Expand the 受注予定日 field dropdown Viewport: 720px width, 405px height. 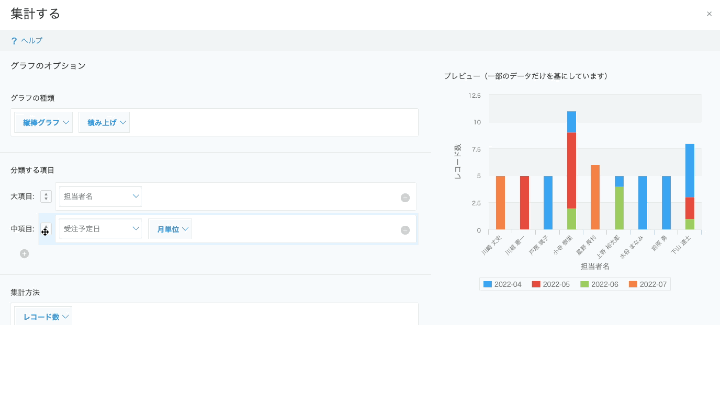100,229
